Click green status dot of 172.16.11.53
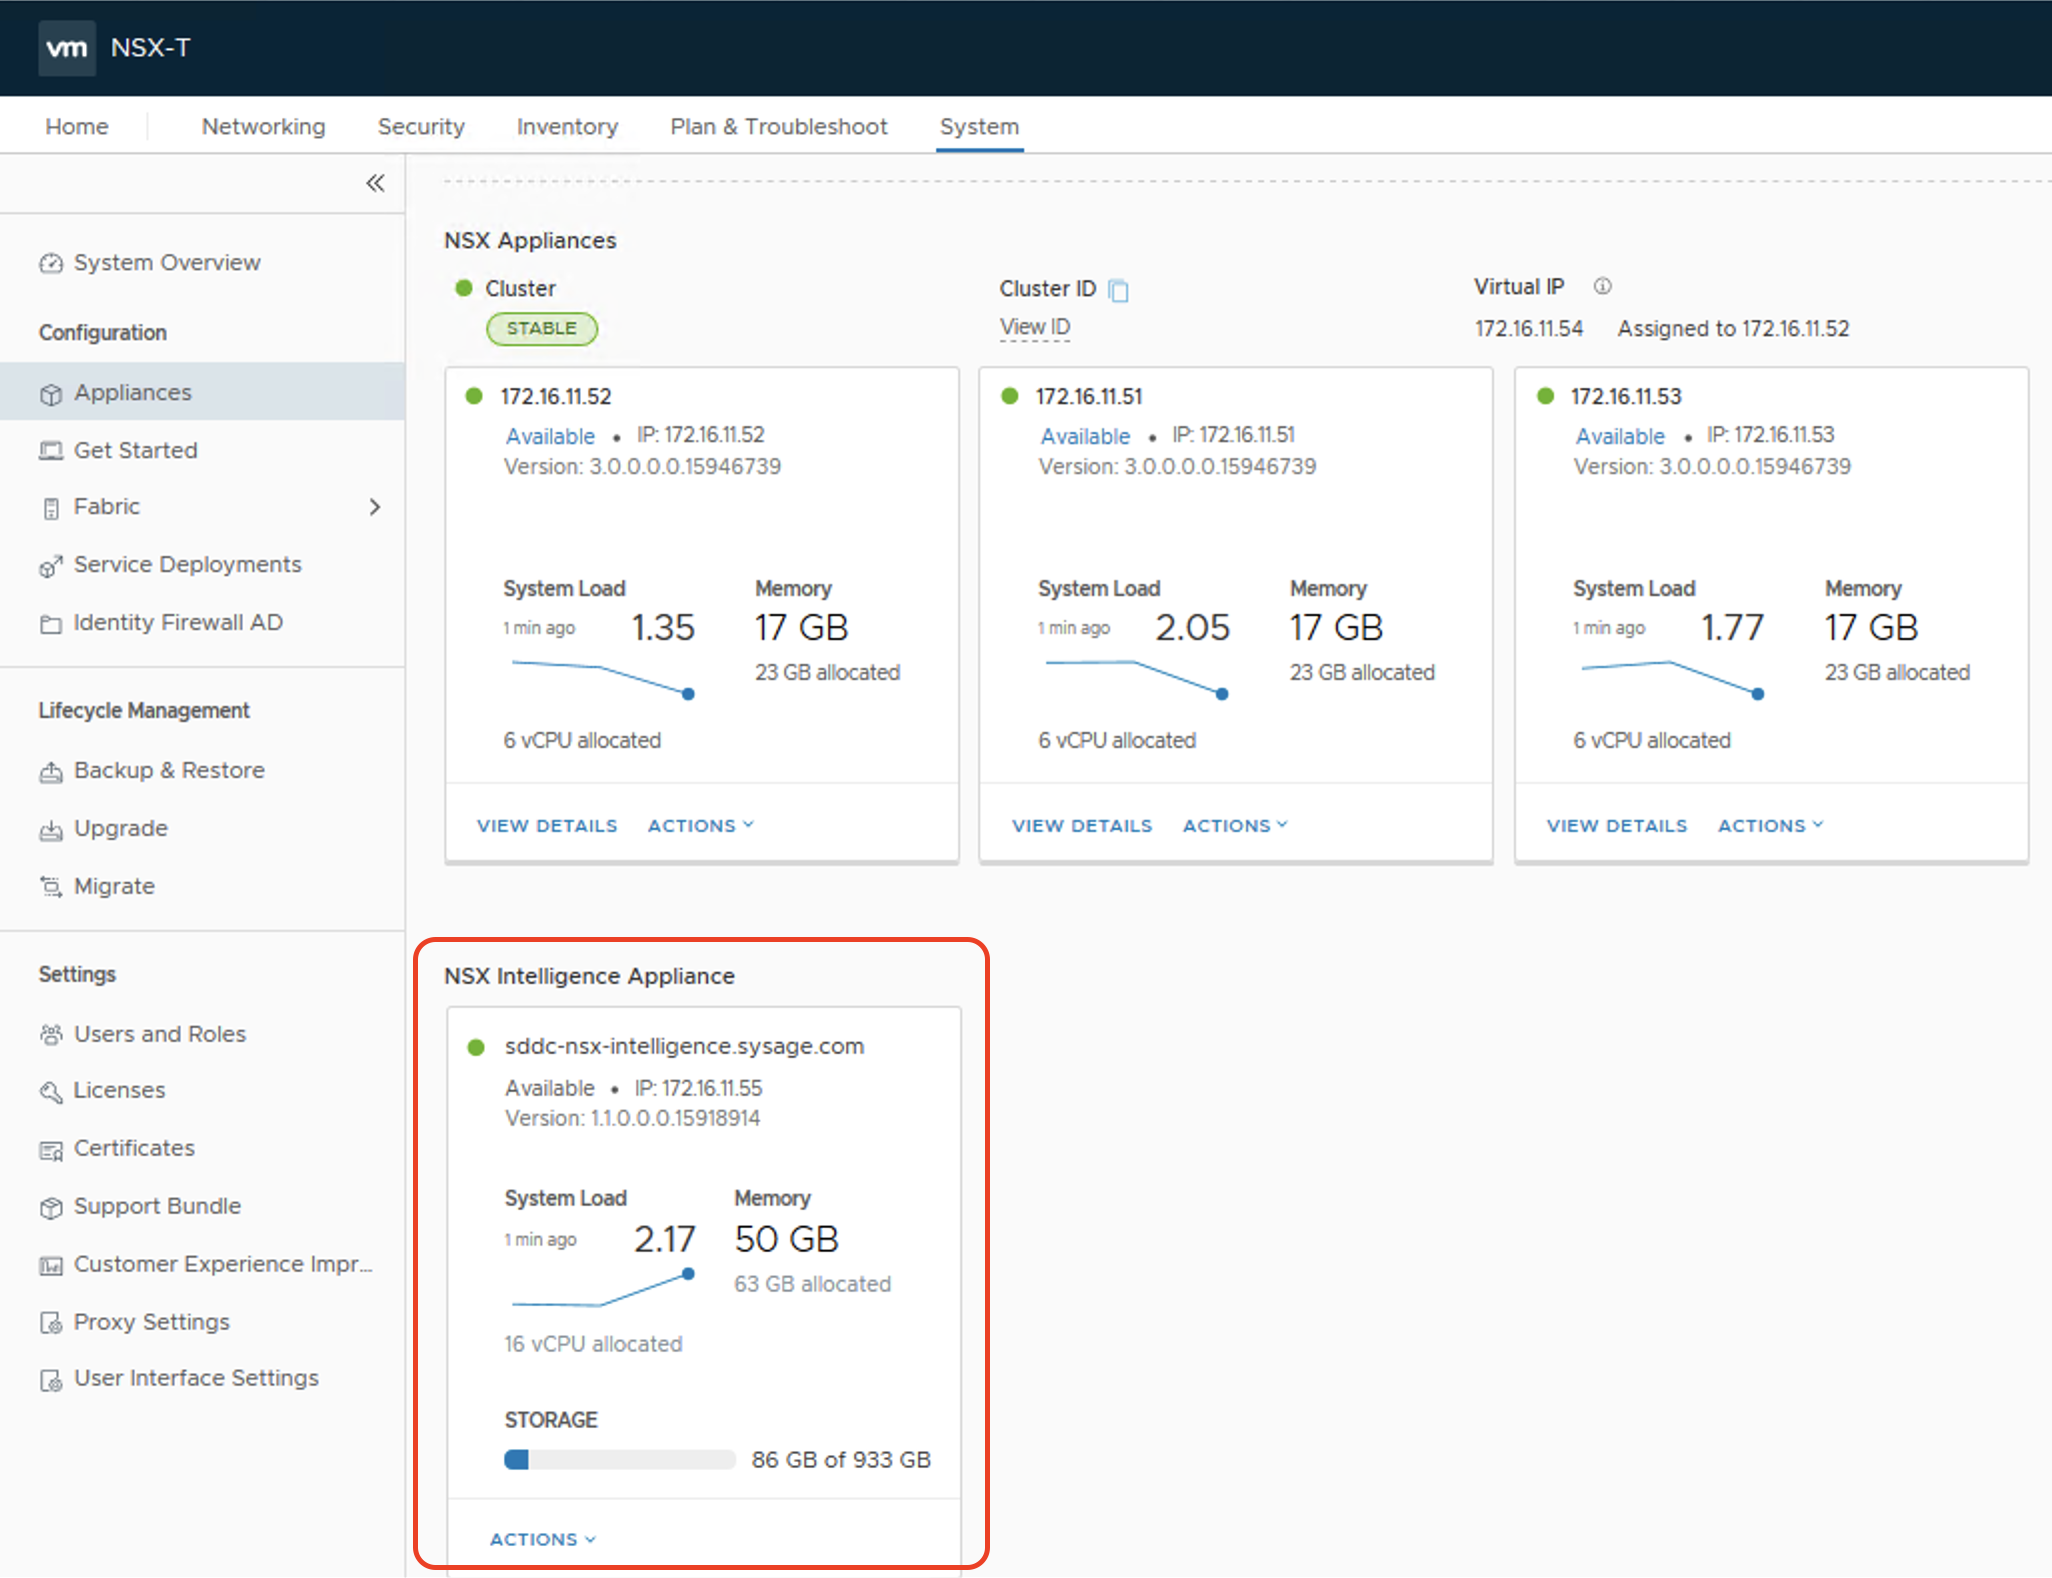Viewport: 2052px width, 1578px height. 1545,396
